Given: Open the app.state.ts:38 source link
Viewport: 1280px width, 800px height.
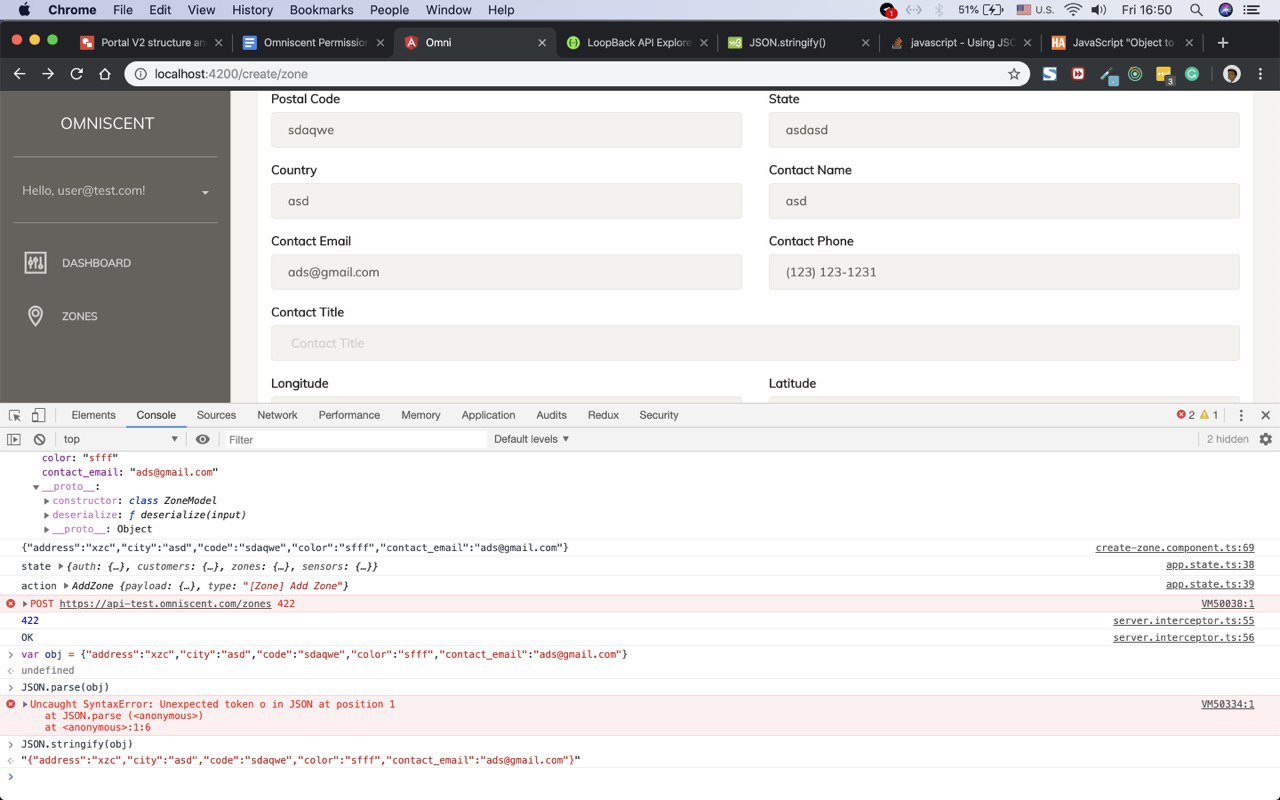Looking at the screenshot, I should pyautogui.click(x=1210, y=566).
